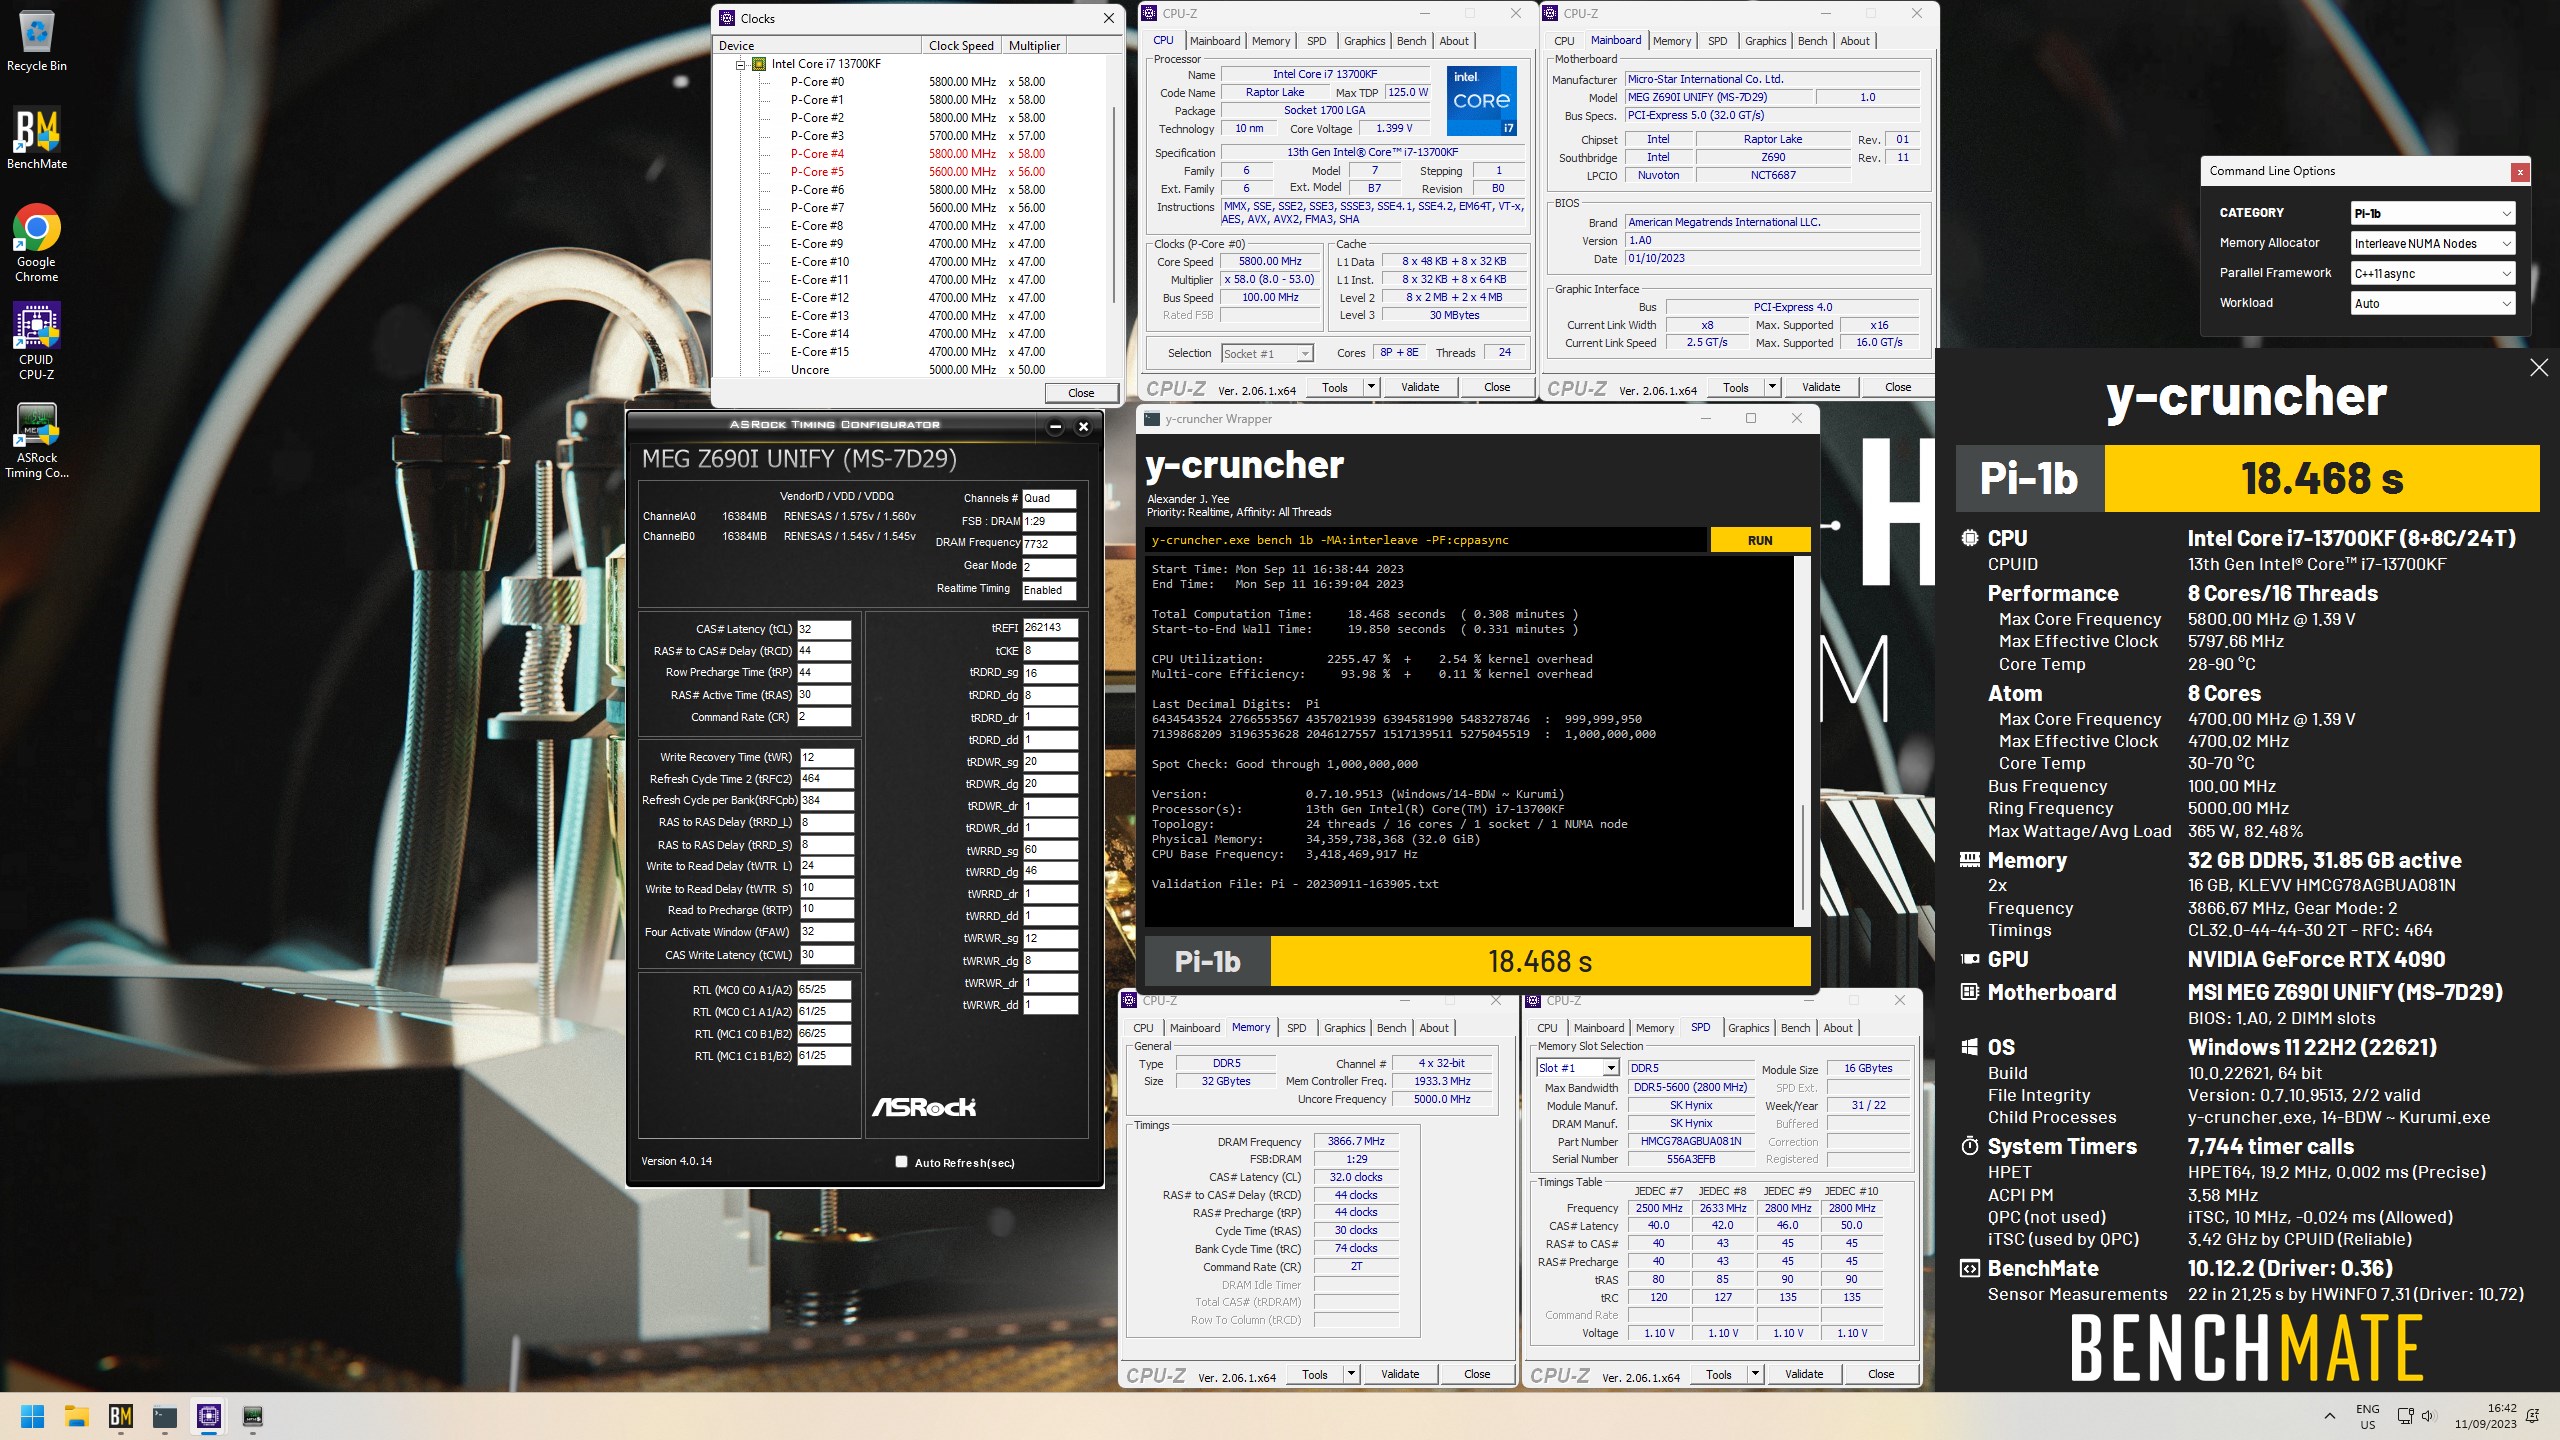Toggle the Auto Refresh(sec) checkbox
The image size is (2560, 1440).
(x=901, y=1162)
